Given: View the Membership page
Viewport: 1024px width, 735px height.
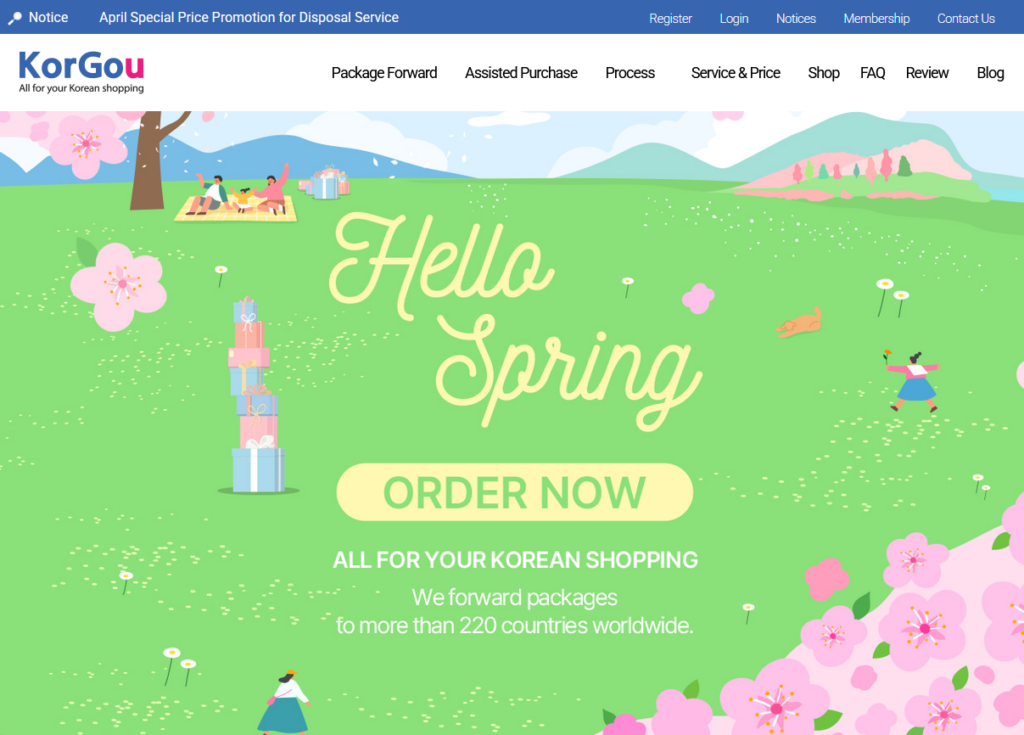Looking at the screenshot, I should click(876, 18).
